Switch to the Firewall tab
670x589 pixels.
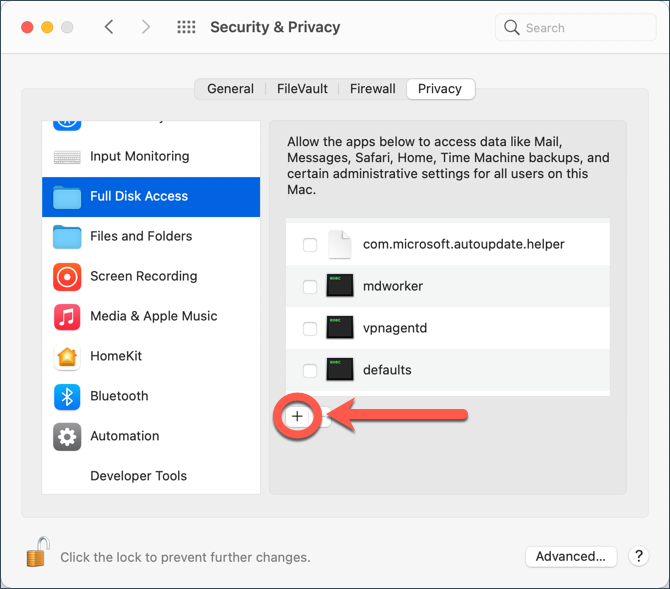[373, 89]
